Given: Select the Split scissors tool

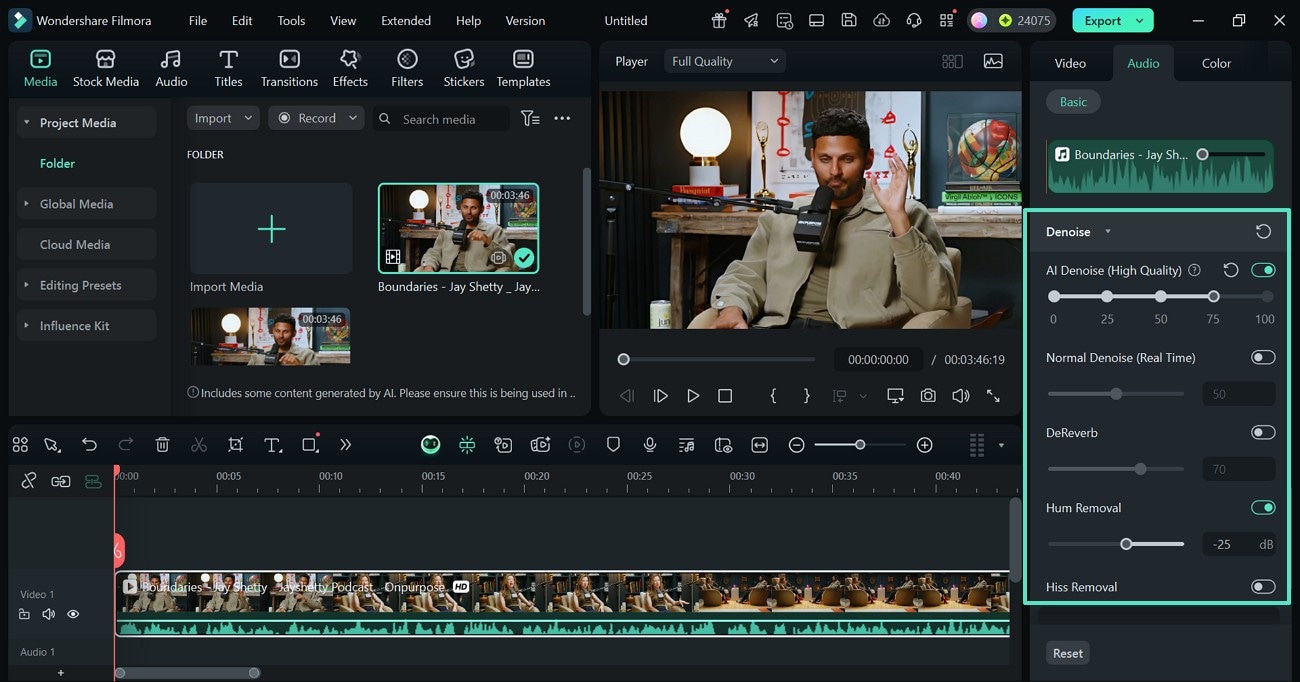Looking at the screenshot, I should click(199, 445).
